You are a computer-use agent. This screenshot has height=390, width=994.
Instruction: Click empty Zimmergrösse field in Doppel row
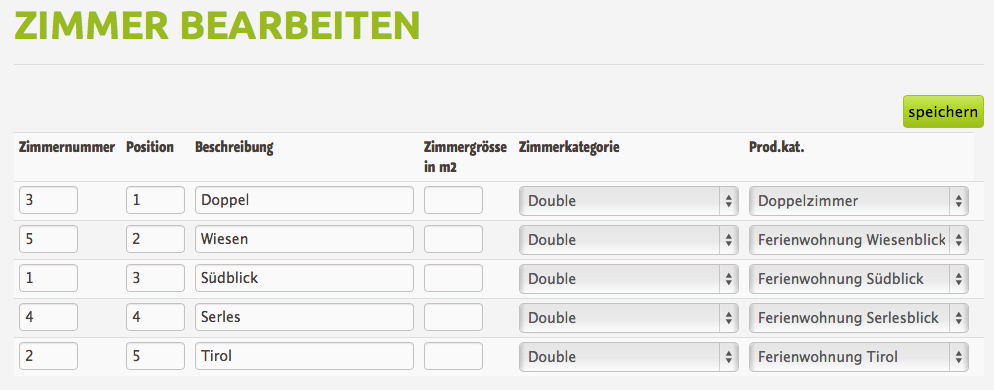(453, 200)
